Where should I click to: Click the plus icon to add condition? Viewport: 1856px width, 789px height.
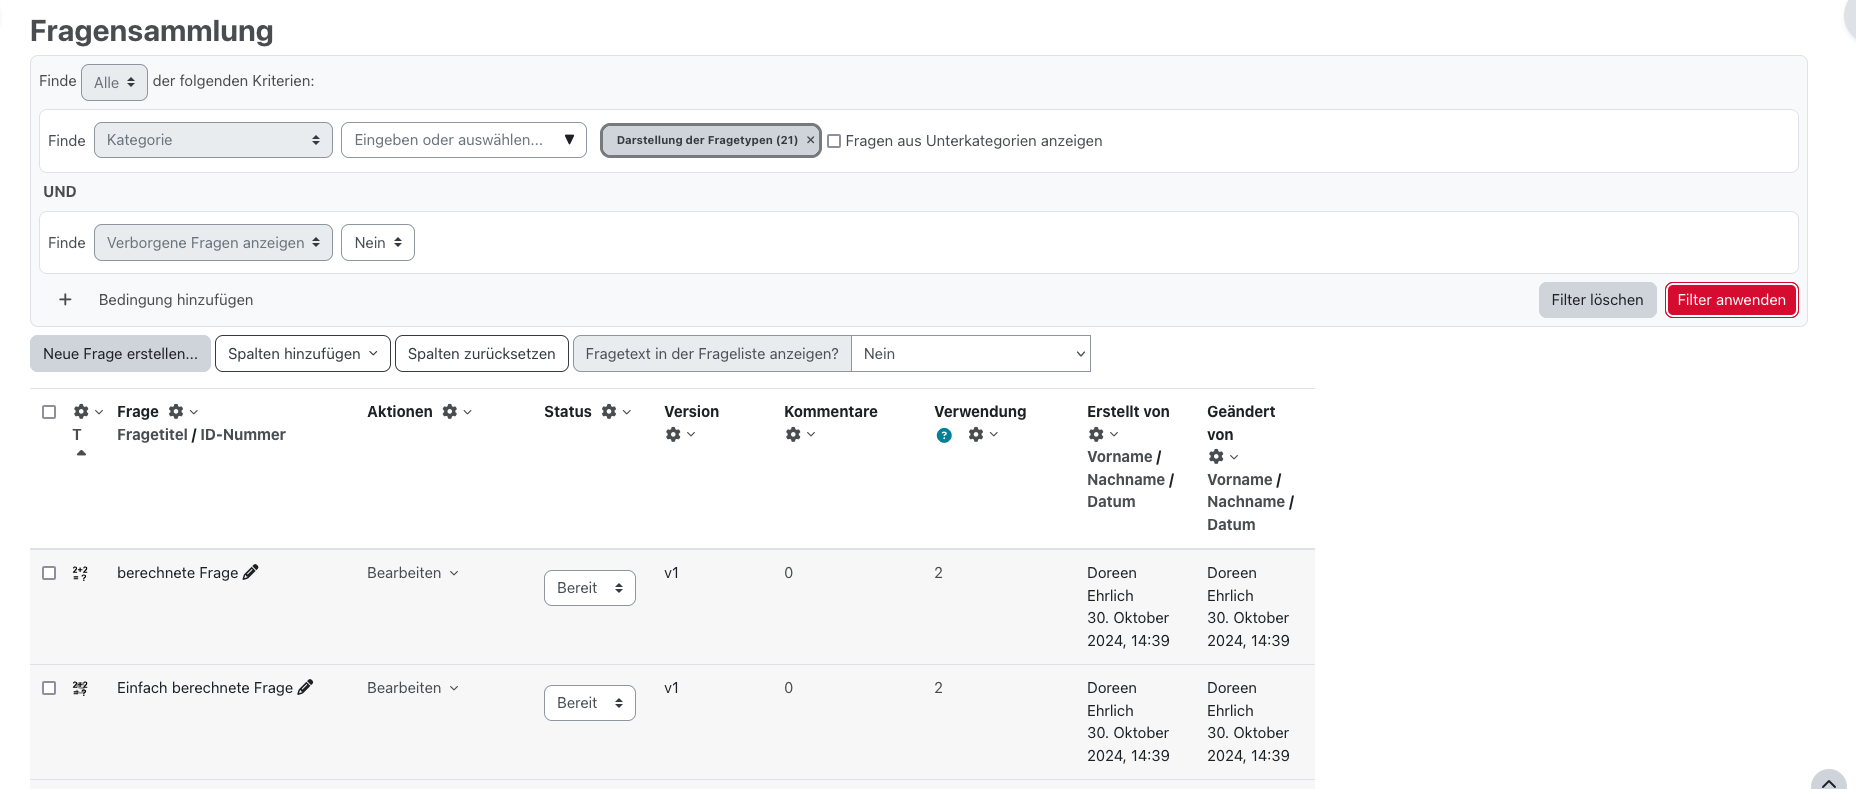[x=65, y=300]
